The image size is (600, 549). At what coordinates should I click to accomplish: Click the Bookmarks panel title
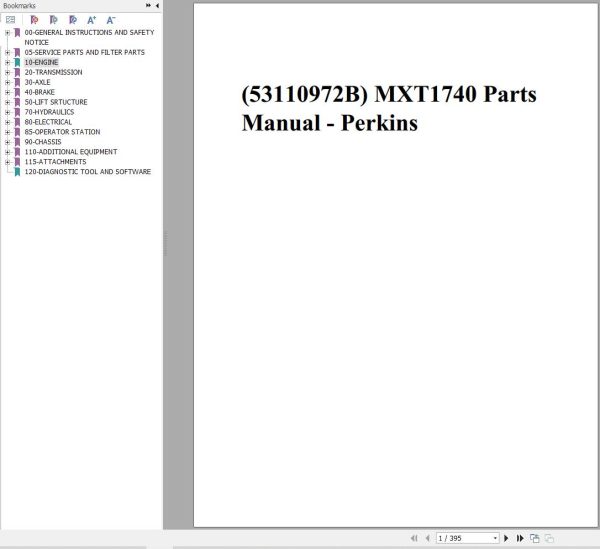[19, 6]
